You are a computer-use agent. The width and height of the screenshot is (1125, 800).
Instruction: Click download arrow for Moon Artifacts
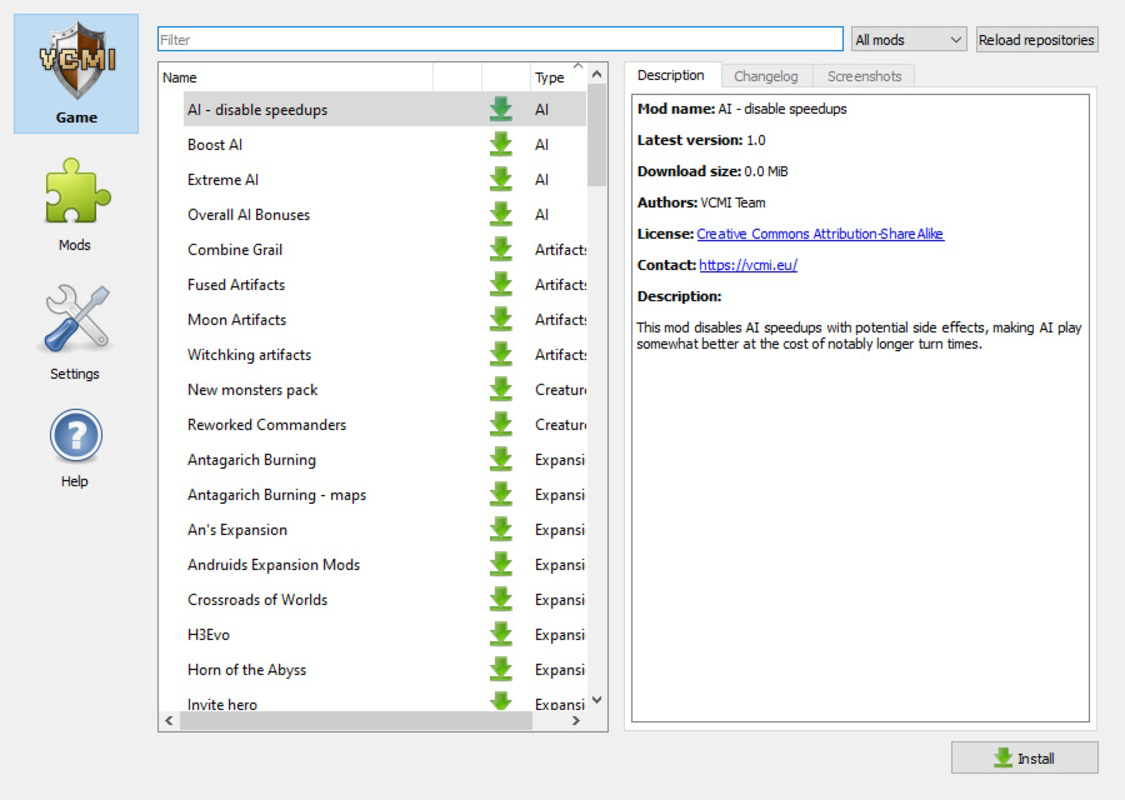click(x=501, y=319)
